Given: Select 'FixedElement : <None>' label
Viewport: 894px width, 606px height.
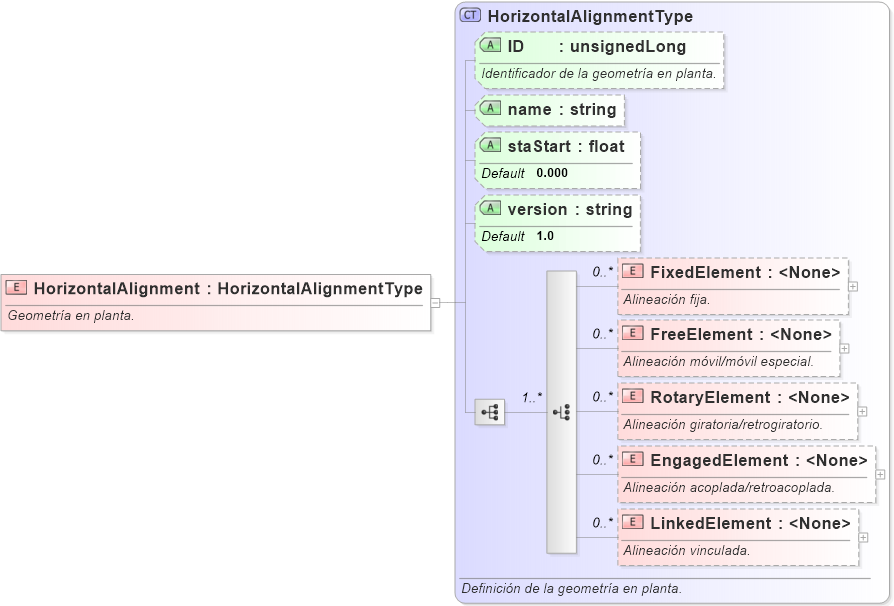Looking at the screenshot, I should point(745,273).
